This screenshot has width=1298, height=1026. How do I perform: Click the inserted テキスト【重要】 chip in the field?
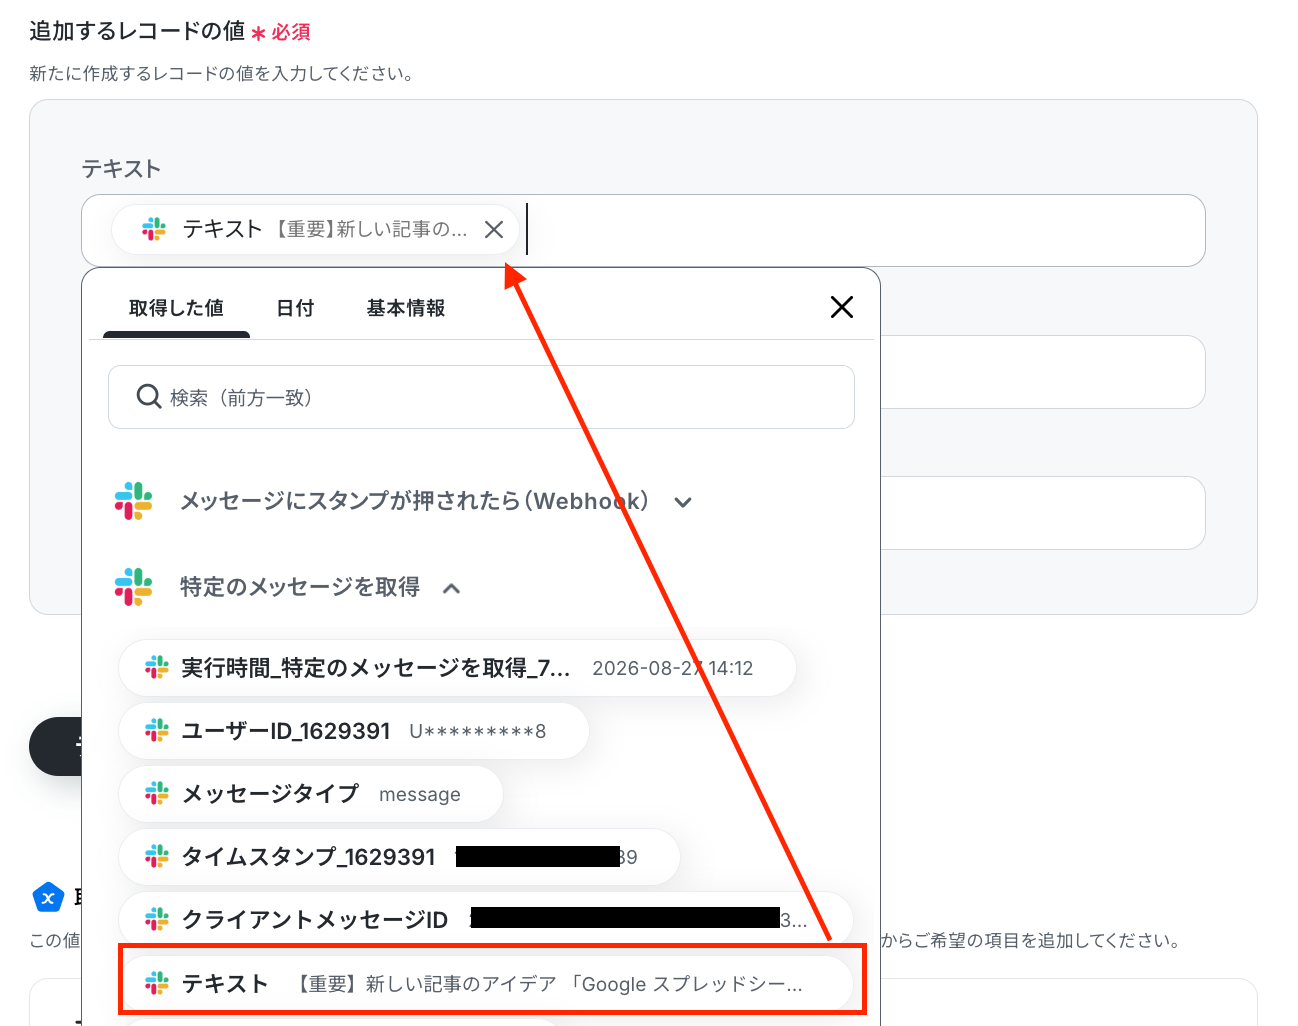click(x=315, y=230)
